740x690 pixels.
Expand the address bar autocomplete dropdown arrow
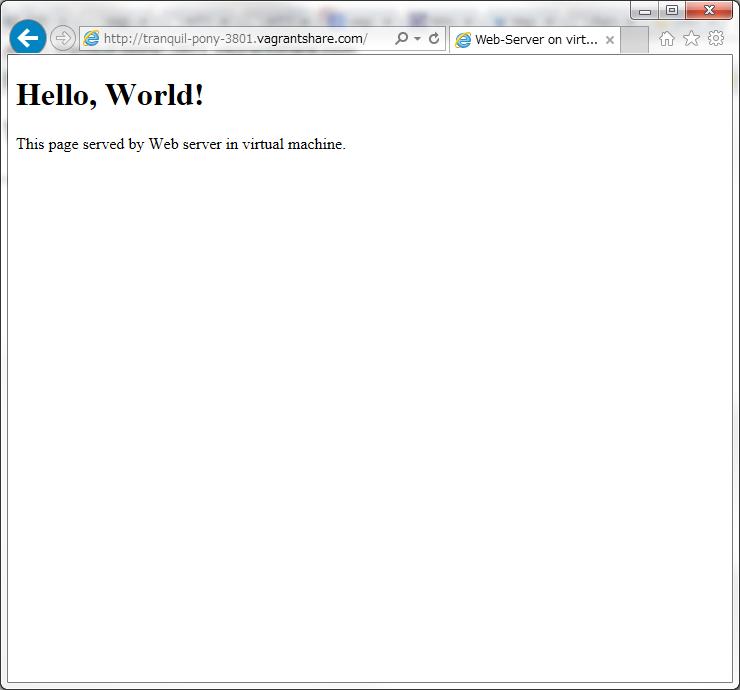pos(417,39)
